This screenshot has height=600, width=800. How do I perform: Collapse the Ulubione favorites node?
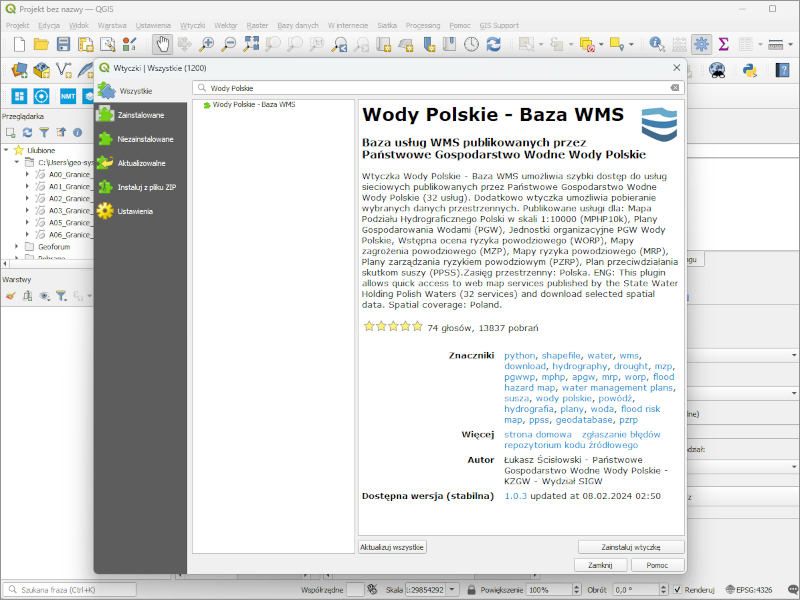[6, 150]
